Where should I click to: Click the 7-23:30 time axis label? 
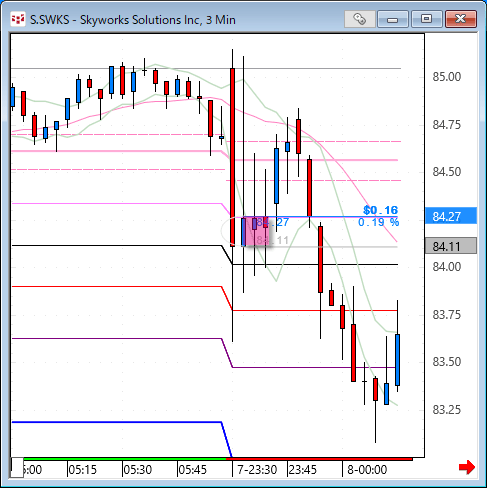(x=257, y=470)
